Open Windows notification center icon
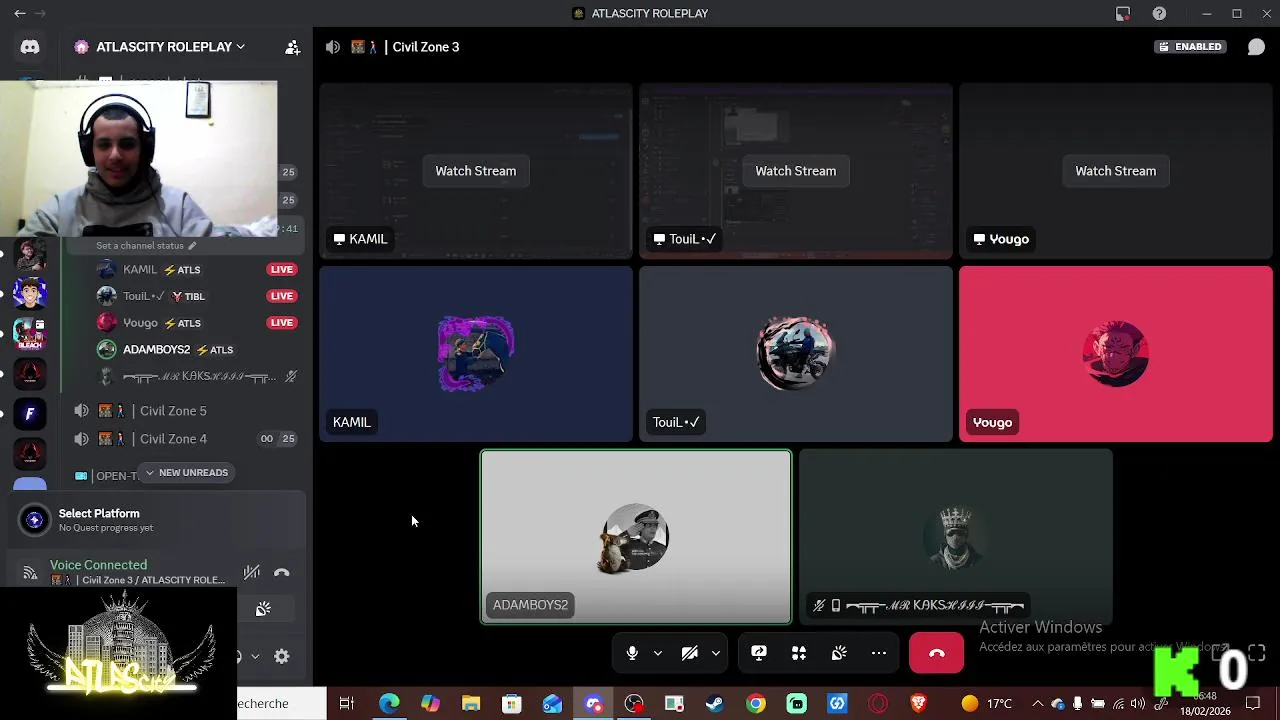This screenshot has height=720, width=1280. (1253, 704)
